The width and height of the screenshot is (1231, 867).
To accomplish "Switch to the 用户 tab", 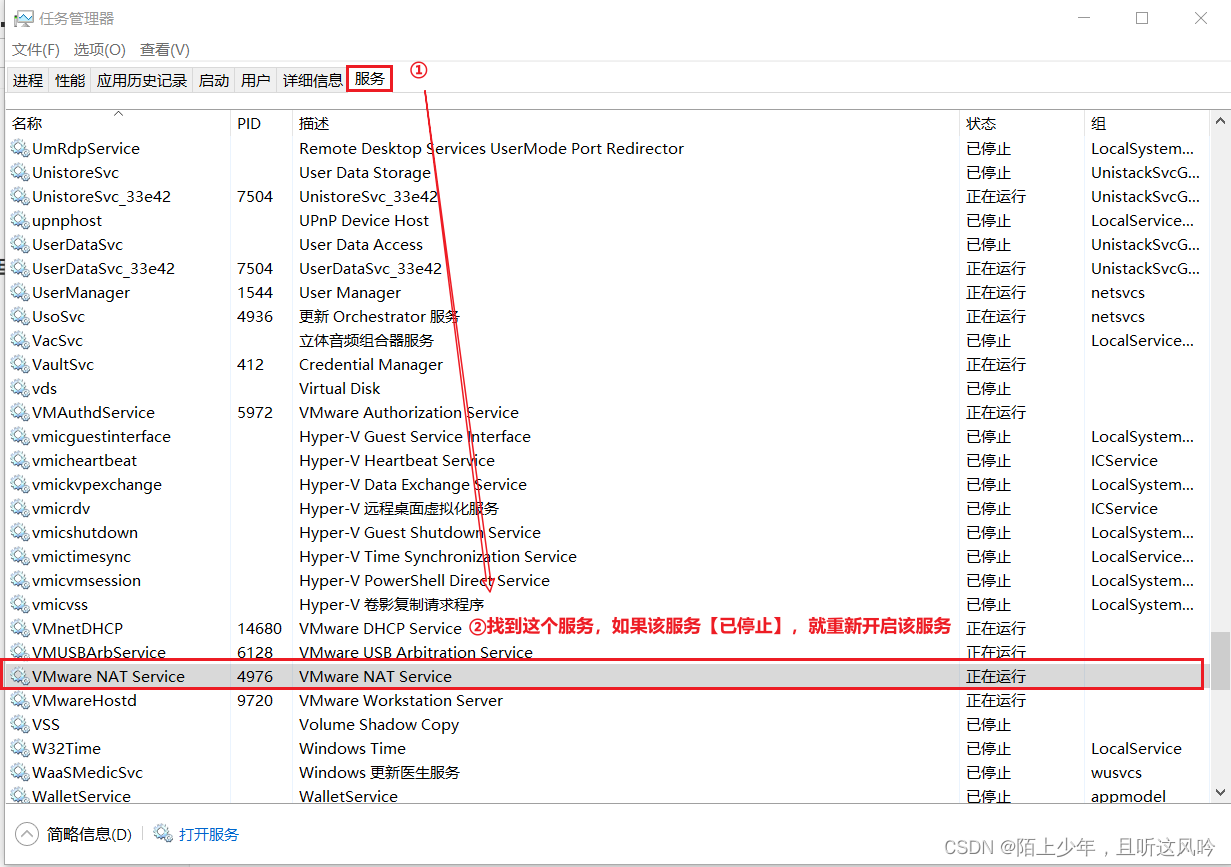I will point(256,80).
